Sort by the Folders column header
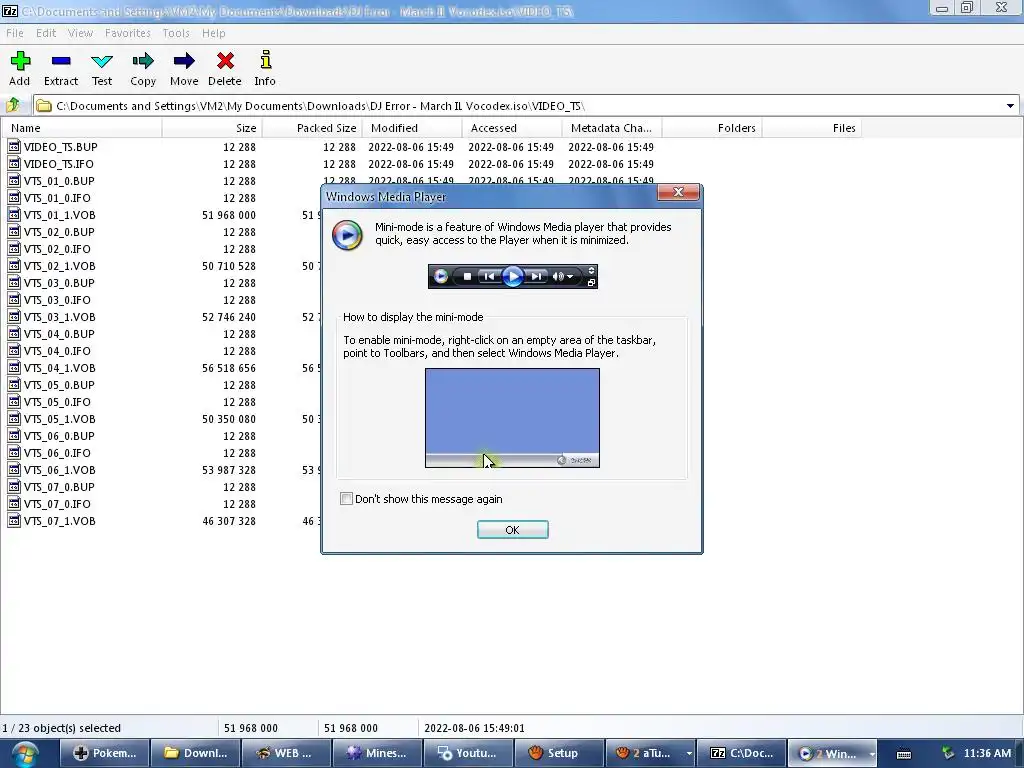Viewport: 1024px width, 768px height. 712,128
